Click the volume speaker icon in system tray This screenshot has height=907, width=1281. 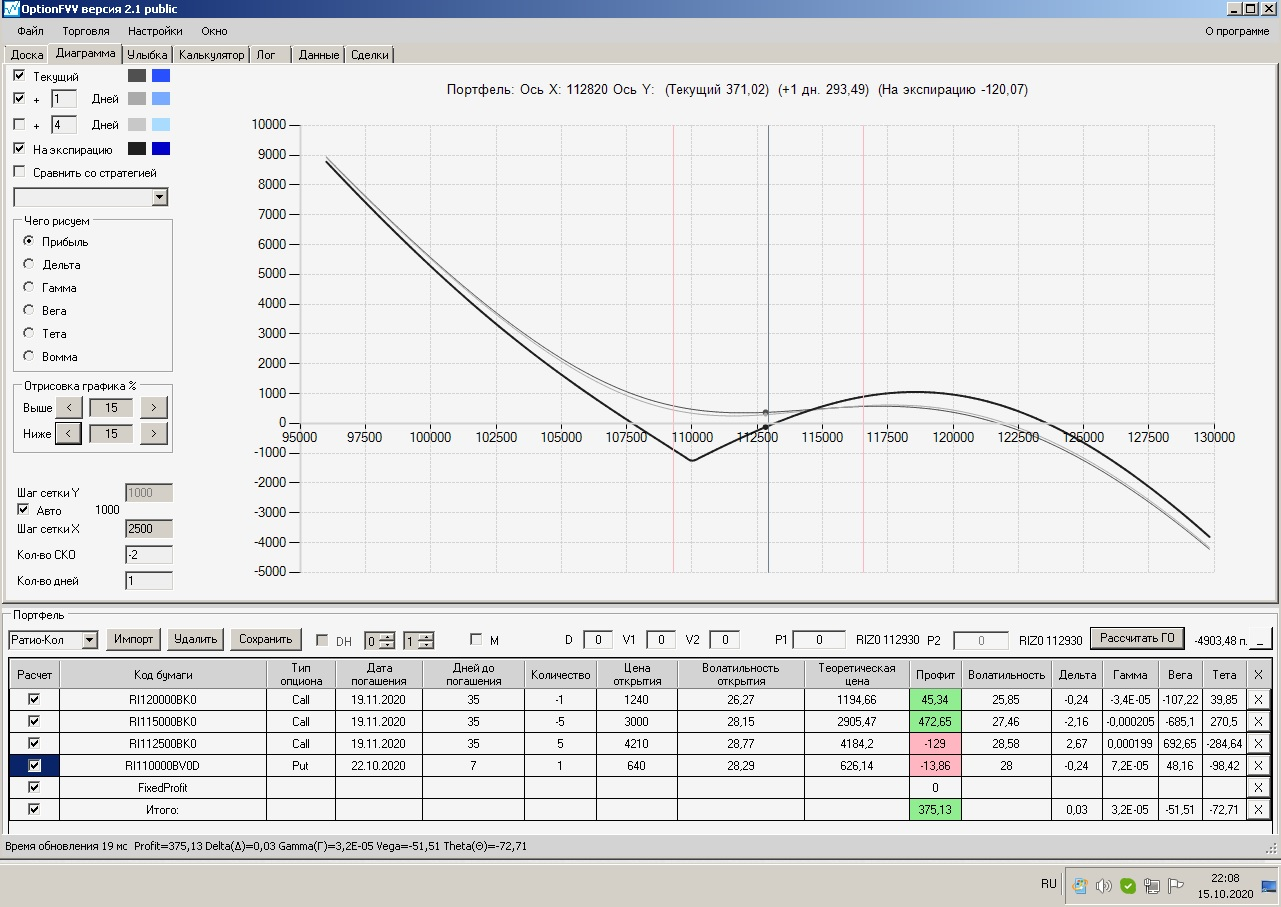(x=1104, y=885)
